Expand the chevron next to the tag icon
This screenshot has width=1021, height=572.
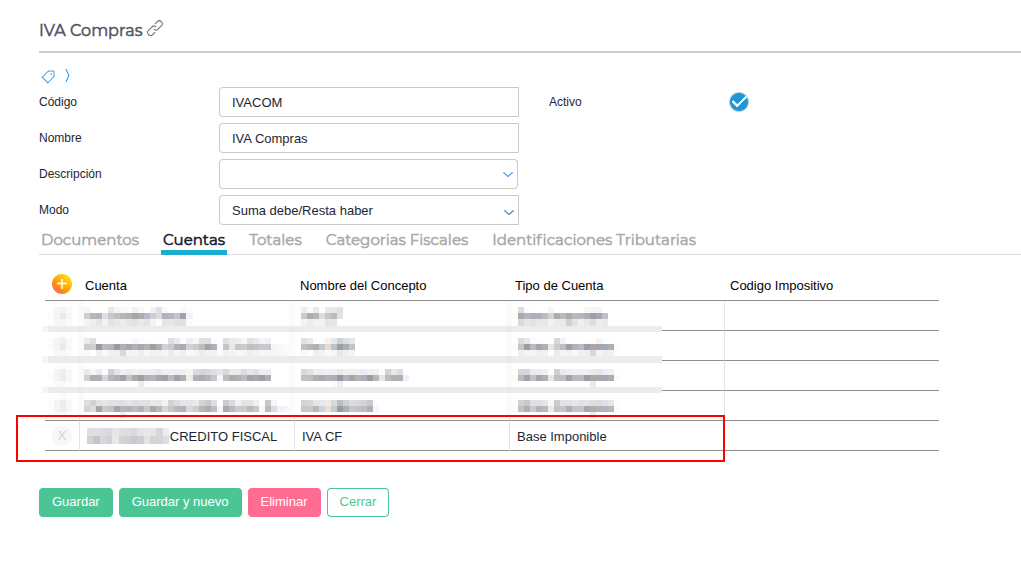coord(67,75)
